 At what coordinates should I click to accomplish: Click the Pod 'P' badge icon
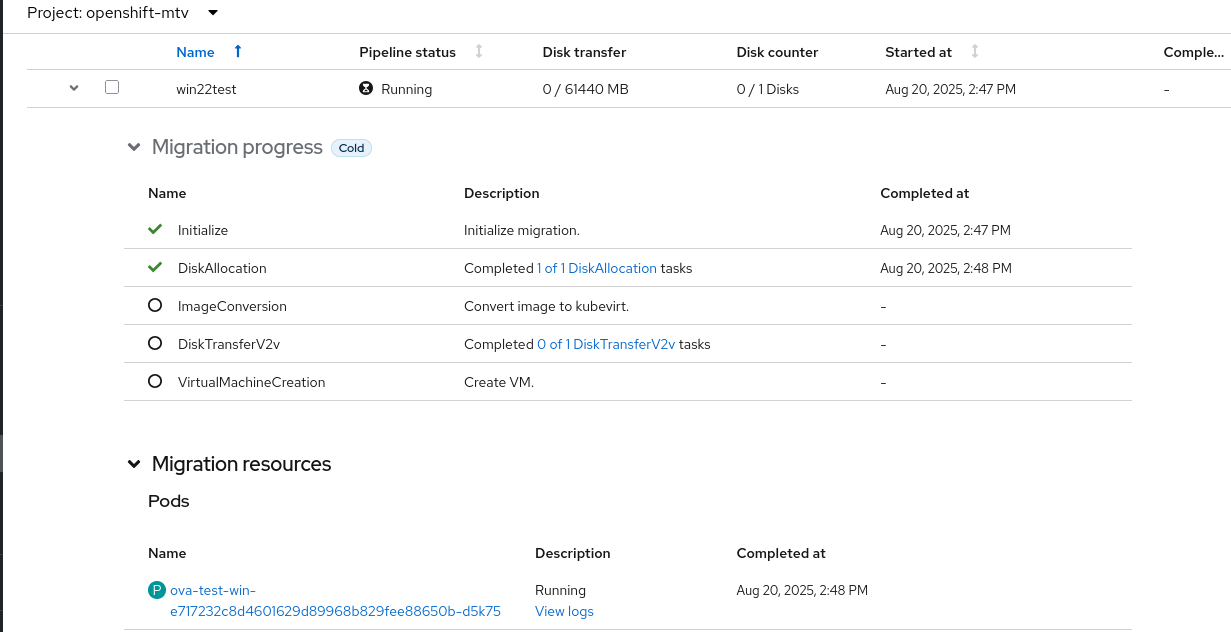click(157, 590)
